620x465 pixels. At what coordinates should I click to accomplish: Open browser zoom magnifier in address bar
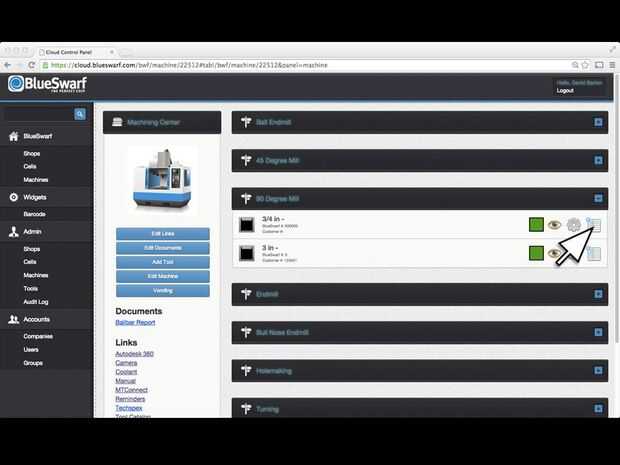(x=575, y=65)
